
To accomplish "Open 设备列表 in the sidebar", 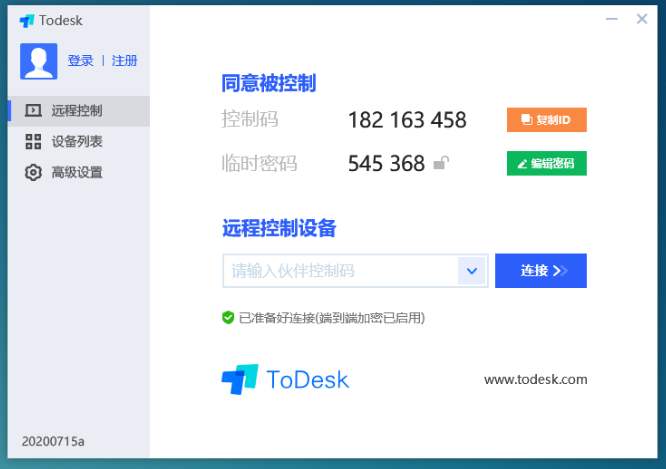I will coord(79,141).
